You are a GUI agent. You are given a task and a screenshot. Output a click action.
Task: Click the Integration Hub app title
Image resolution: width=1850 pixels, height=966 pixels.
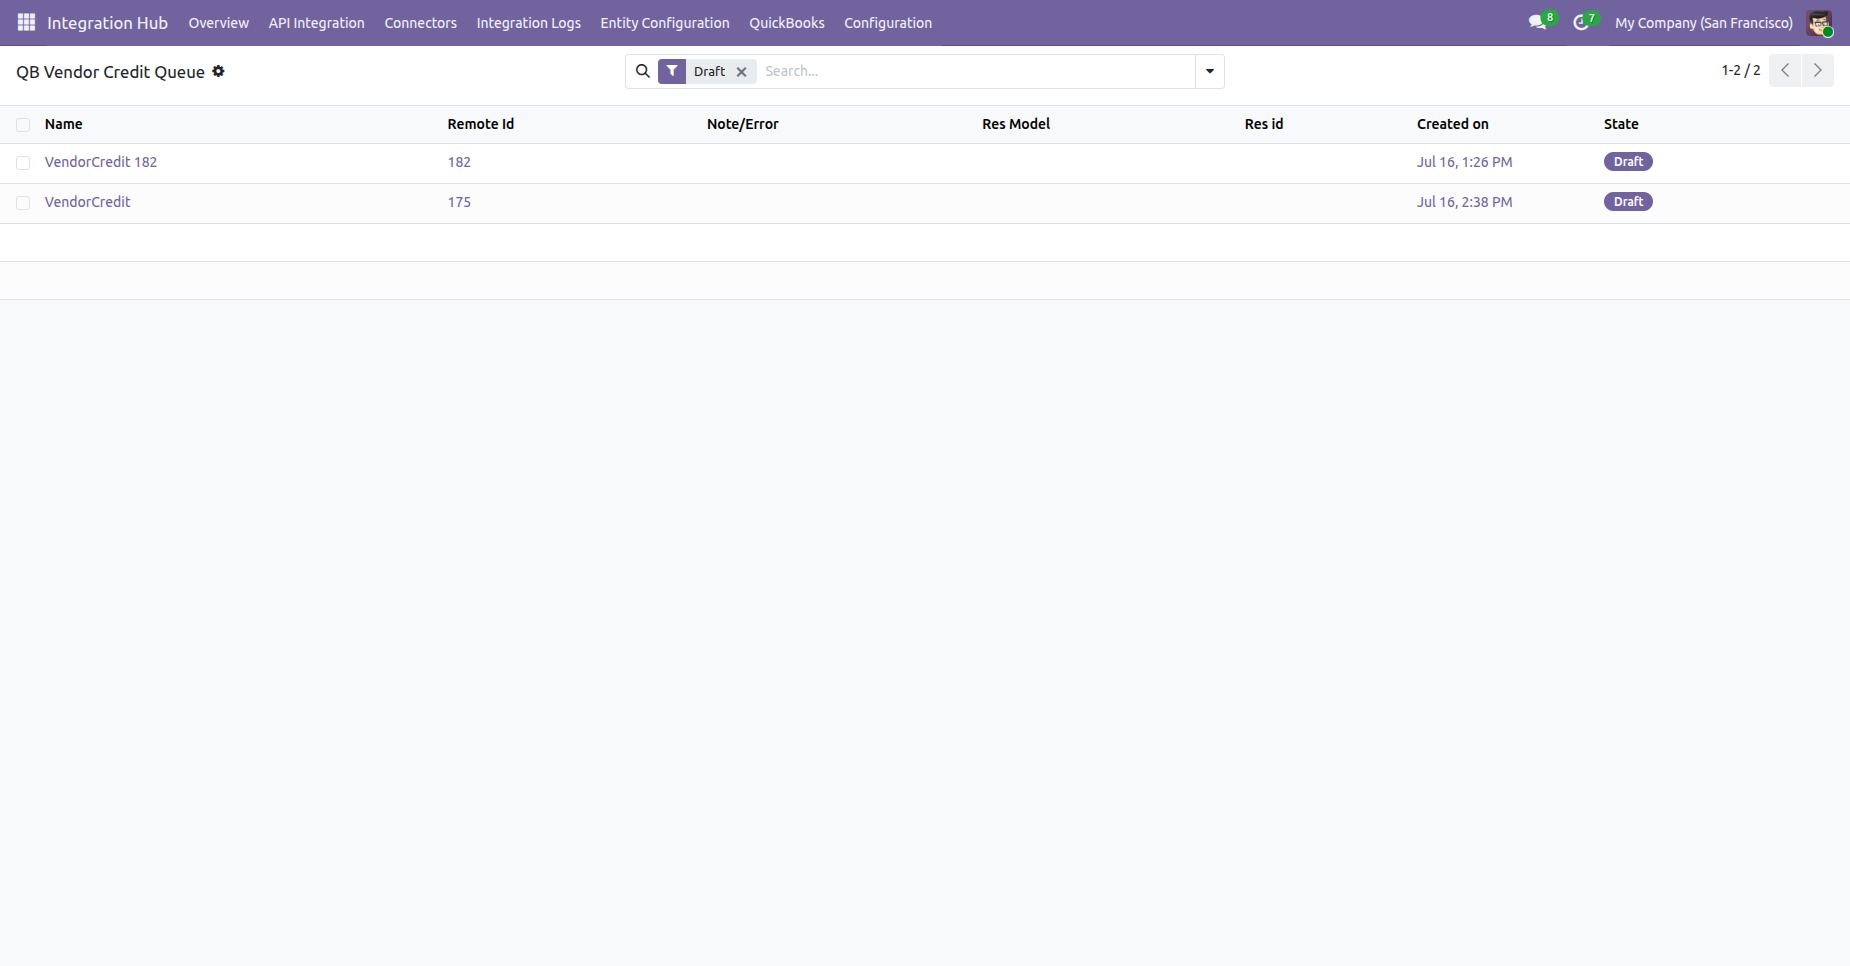(107, 23)
